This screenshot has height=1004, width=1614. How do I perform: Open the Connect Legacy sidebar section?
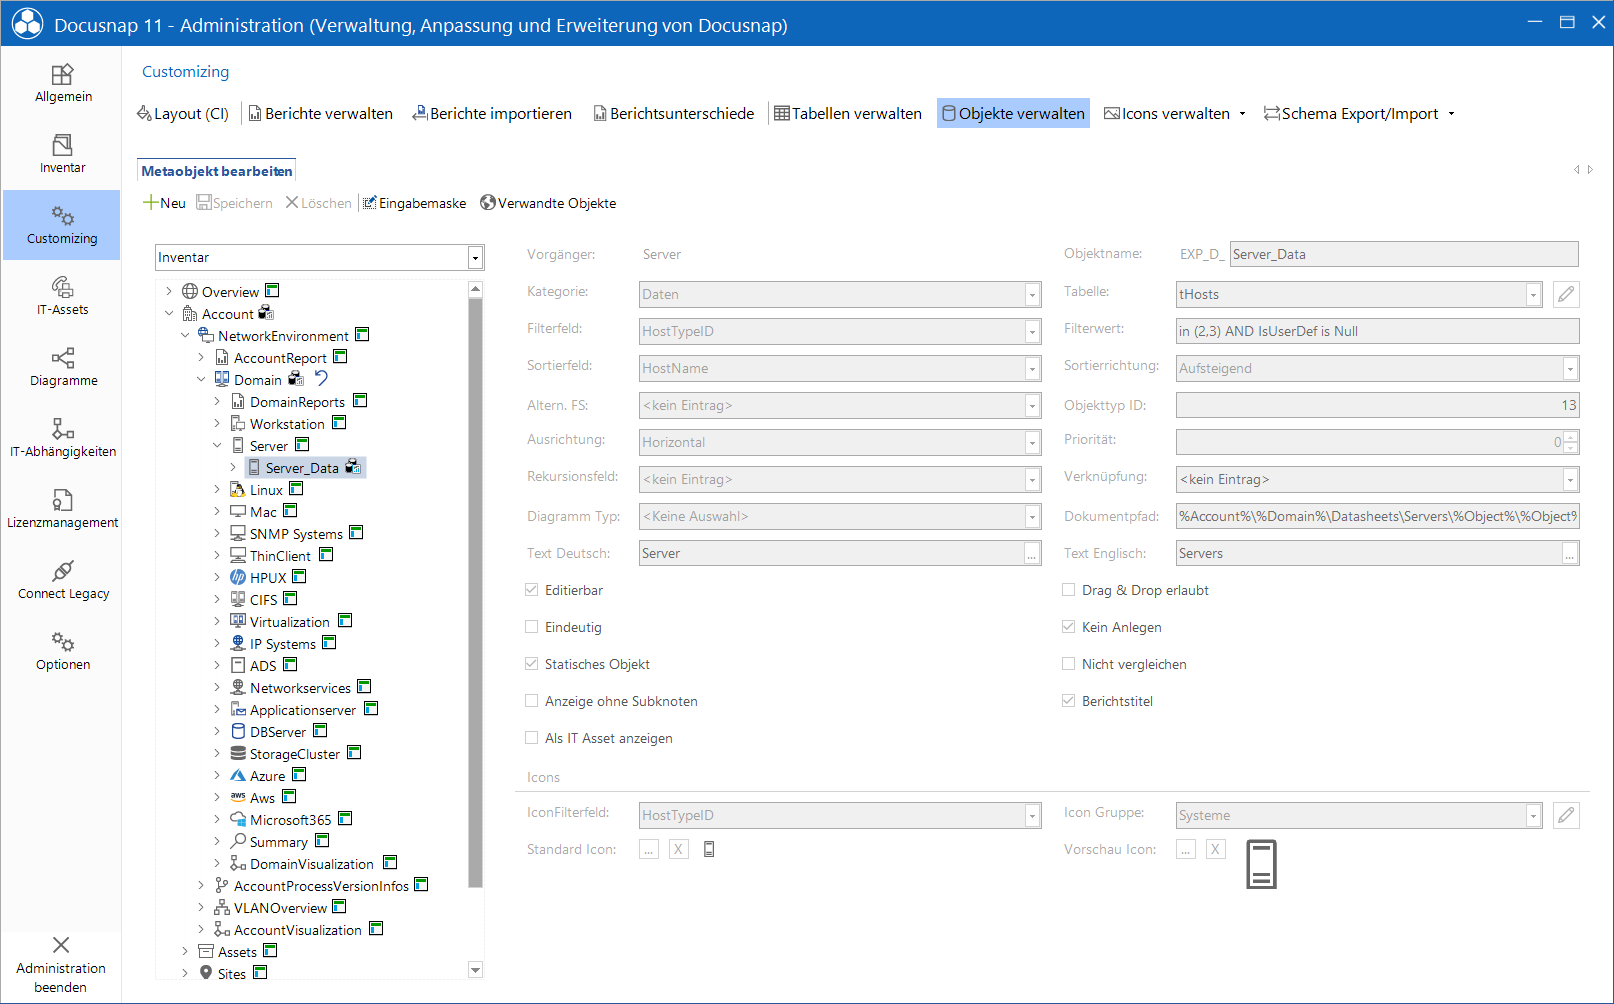click(62, 581)
